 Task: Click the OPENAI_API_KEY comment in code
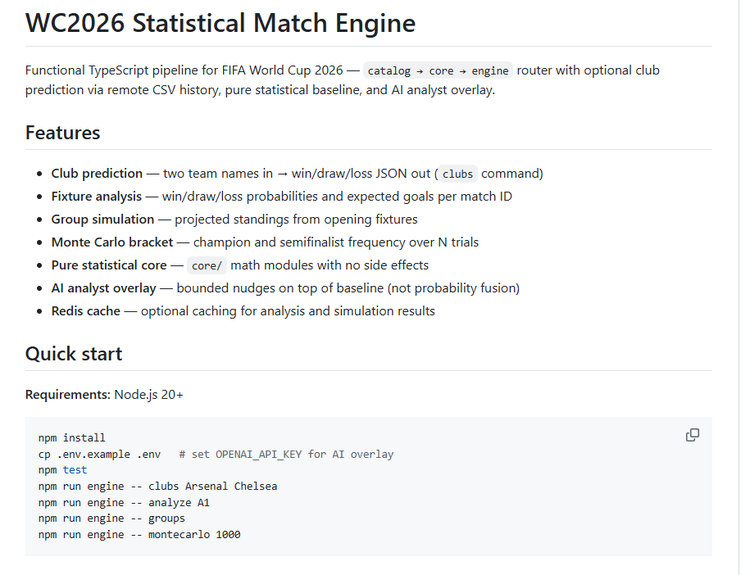287,454
